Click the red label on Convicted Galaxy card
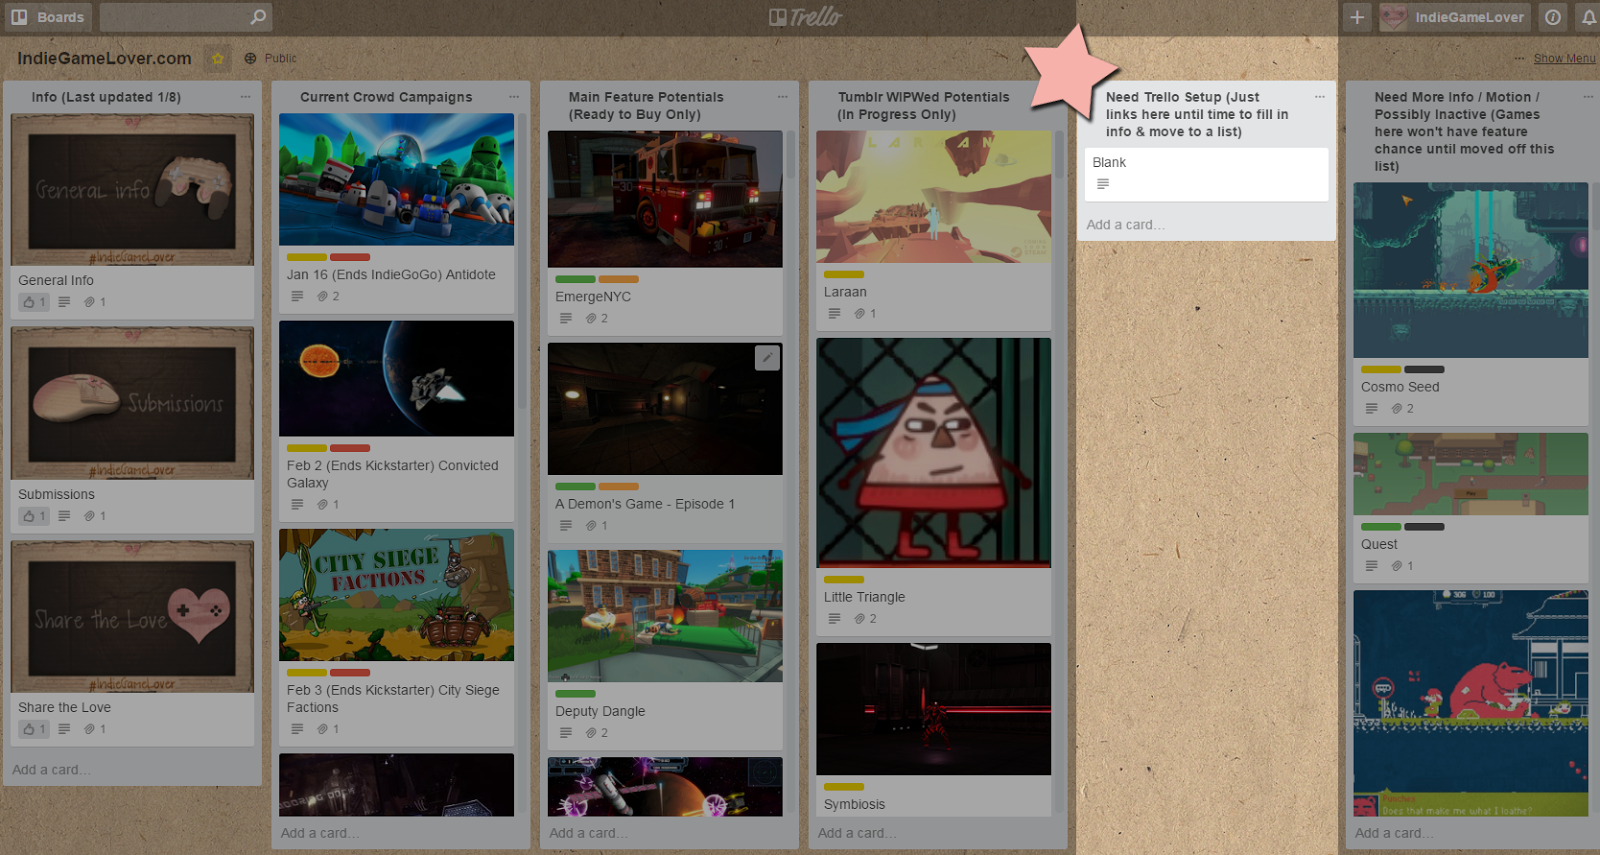Screen dimensions: 1600x855 [350, 448]
